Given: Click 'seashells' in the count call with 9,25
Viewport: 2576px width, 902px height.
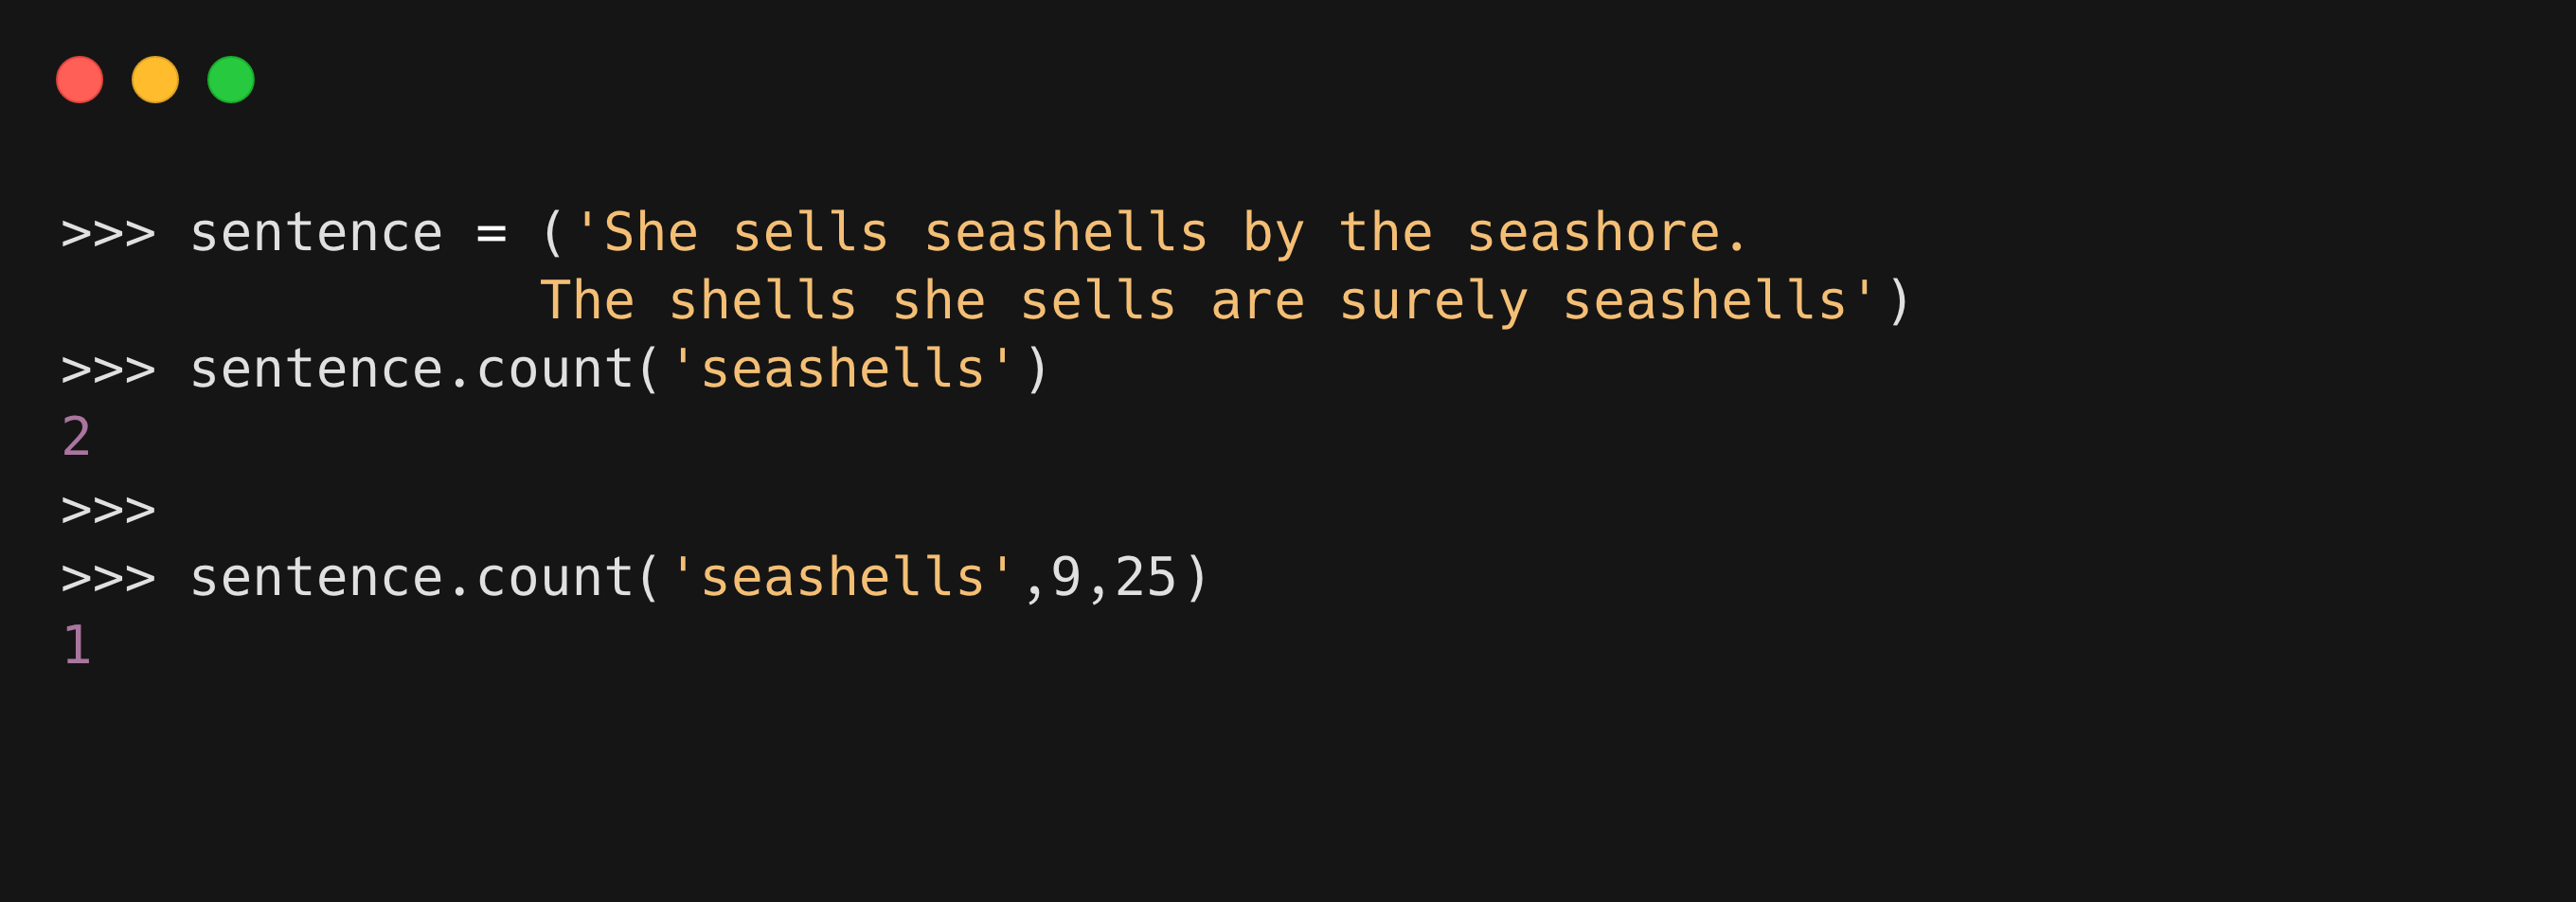Looking at the screenshot, I should [x=842, y=577].
